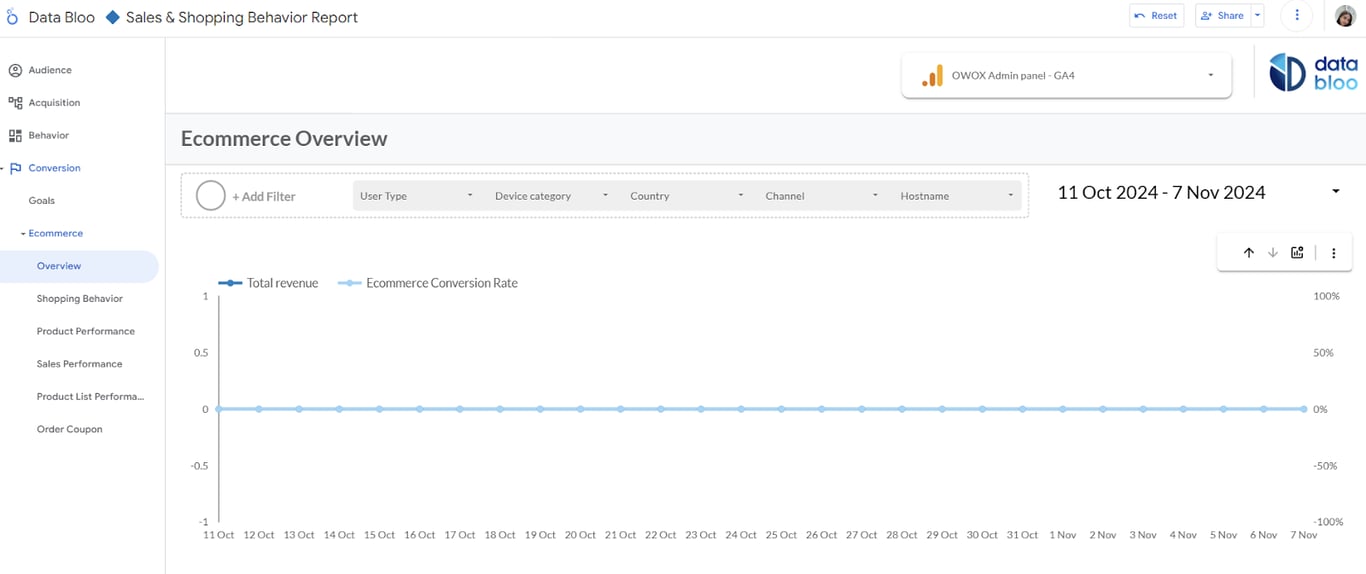Screen dimensions: 1366x574
Task: Reset the report filters
Action: point(1156,15)
